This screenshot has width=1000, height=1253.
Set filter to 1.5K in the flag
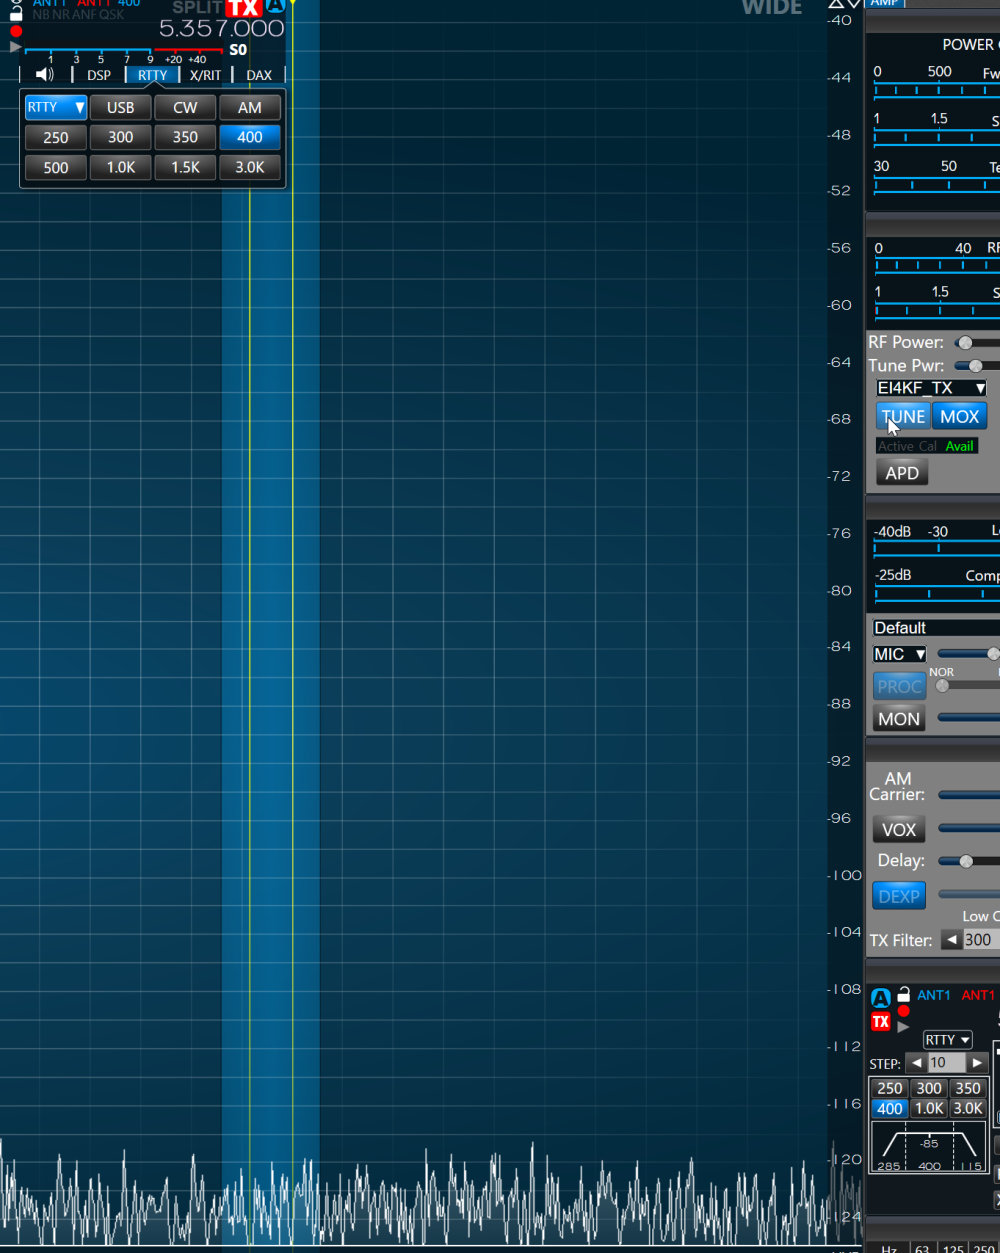pyautogui.click(x=186, y=167)
